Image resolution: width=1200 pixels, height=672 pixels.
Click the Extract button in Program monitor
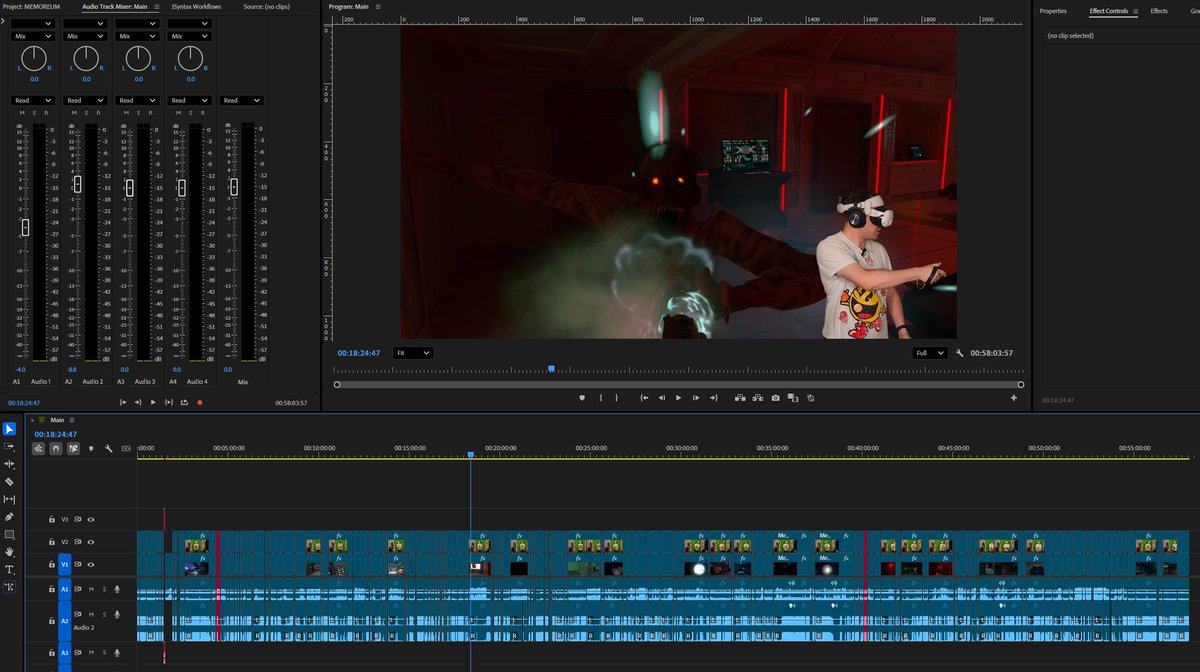pyautogui.click(x=758, y=398)
